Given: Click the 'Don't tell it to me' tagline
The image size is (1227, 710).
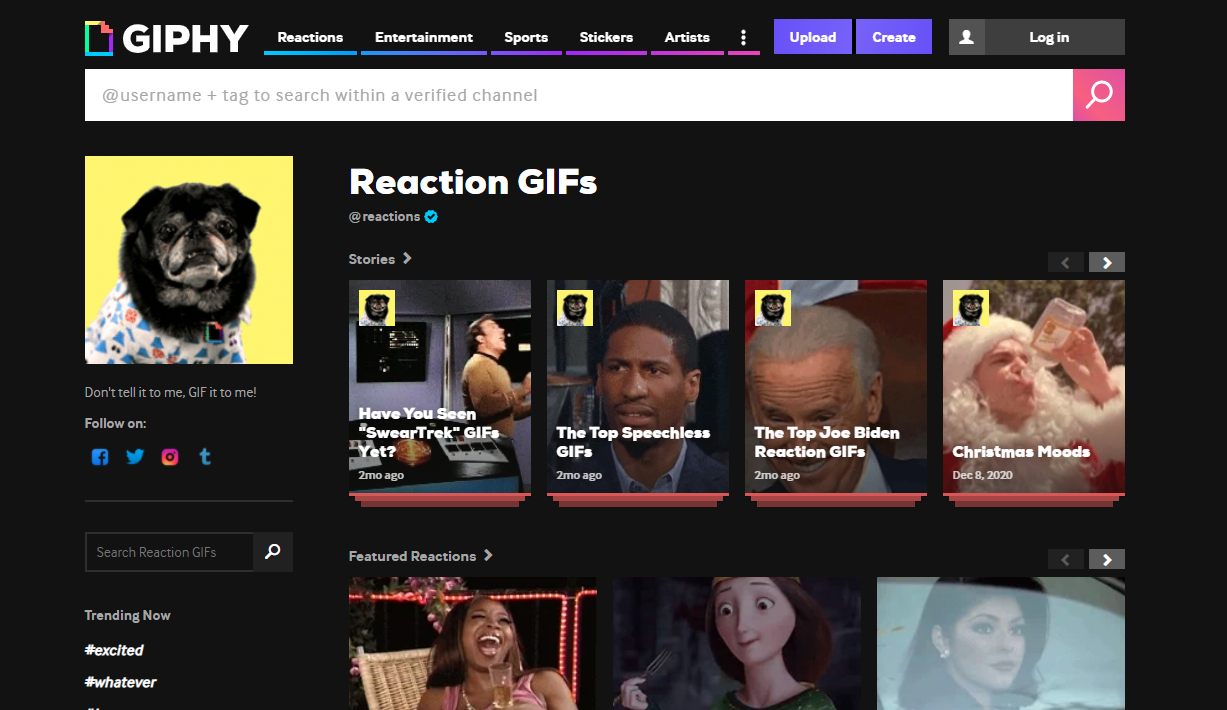Looking at the screenshot, I should 171,392.
